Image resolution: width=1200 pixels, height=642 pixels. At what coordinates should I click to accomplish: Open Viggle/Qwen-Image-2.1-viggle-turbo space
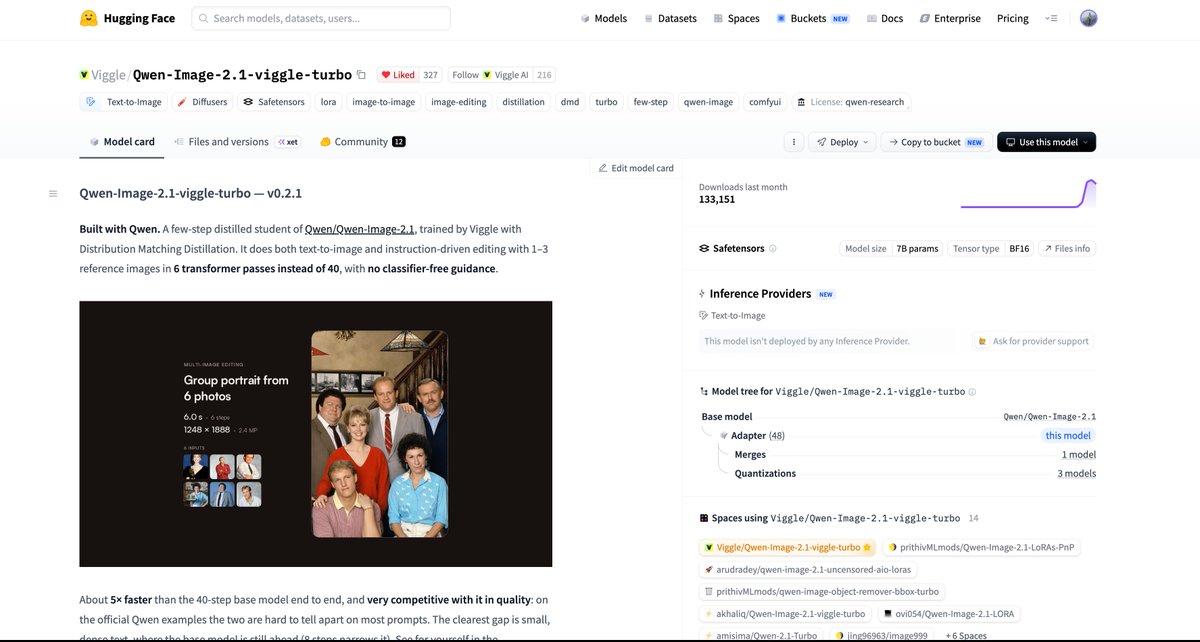tap(788, 547)
